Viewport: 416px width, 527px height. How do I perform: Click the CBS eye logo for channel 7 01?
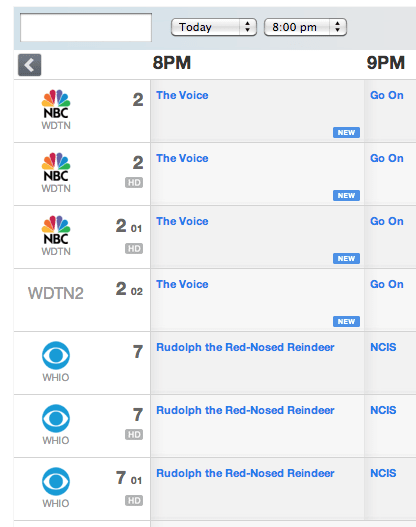(56, 488)
